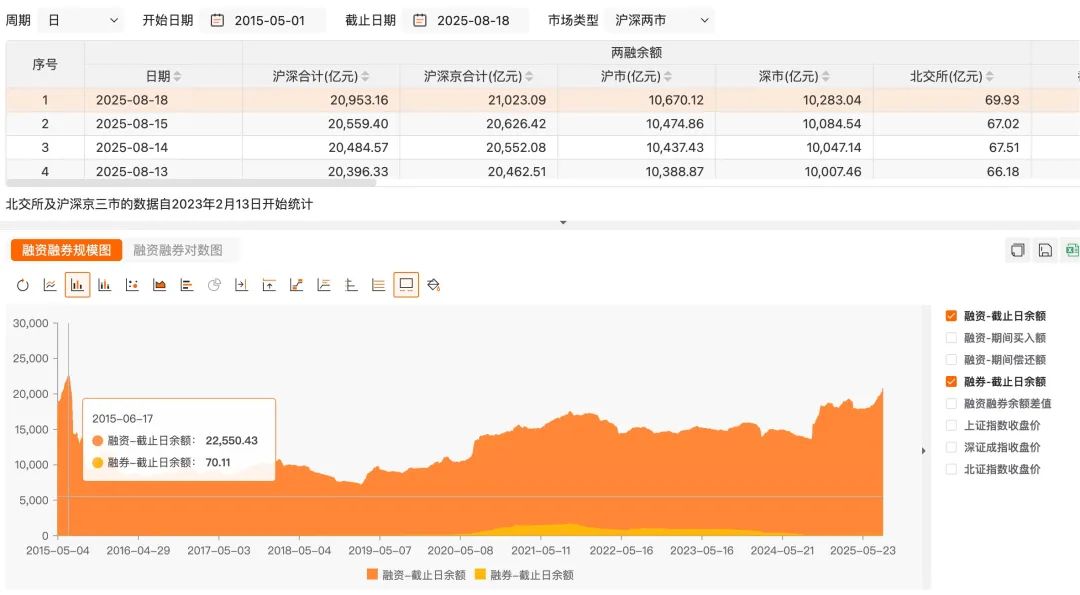The height and width of the screenshot is (595, 1080).
Task: Click the cell value 10,047.14
Action: click(x=833, y=147)
